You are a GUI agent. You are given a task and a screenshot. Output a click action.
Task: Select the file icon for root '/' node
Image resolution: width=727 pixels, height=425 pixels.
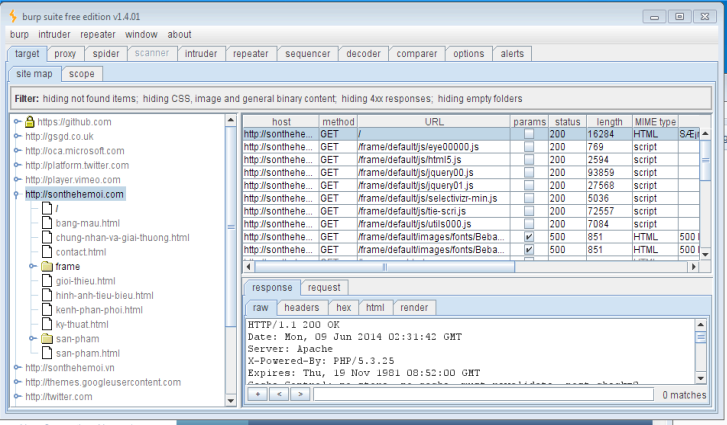[x=47, y=209]
